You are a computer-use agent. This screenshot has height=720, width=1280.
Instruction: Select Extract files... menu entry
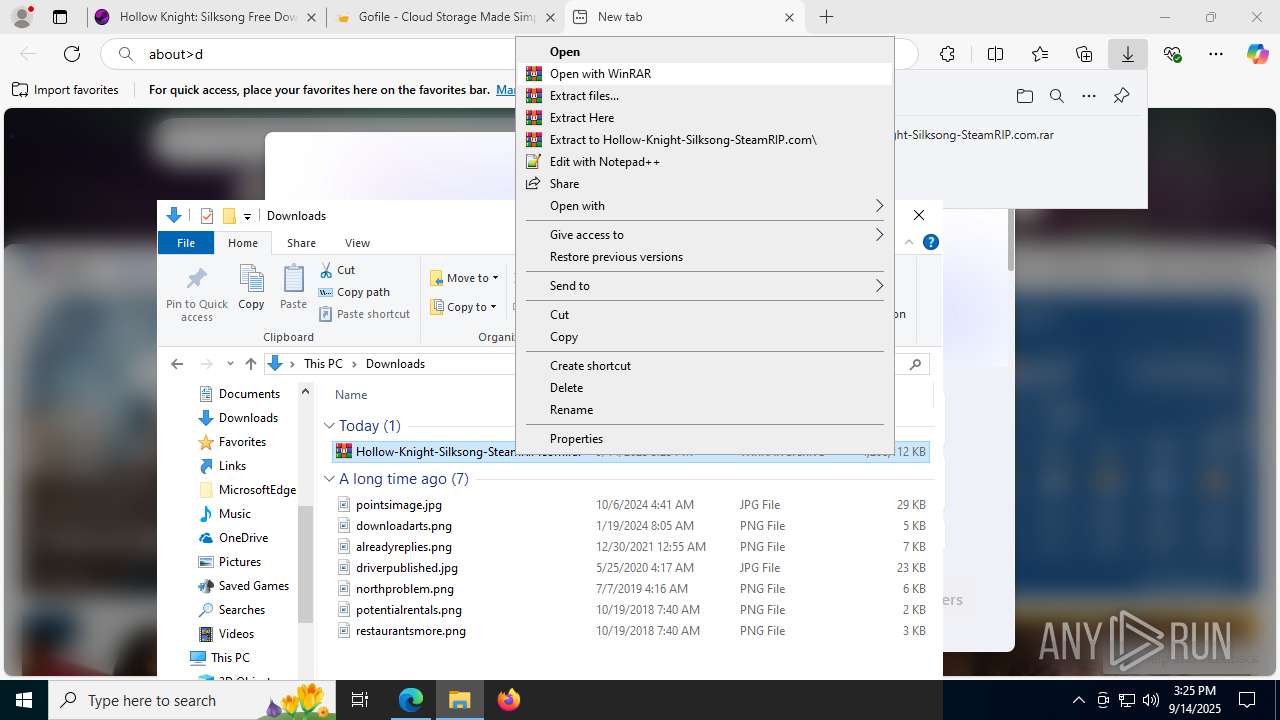(x=705, y=95)
